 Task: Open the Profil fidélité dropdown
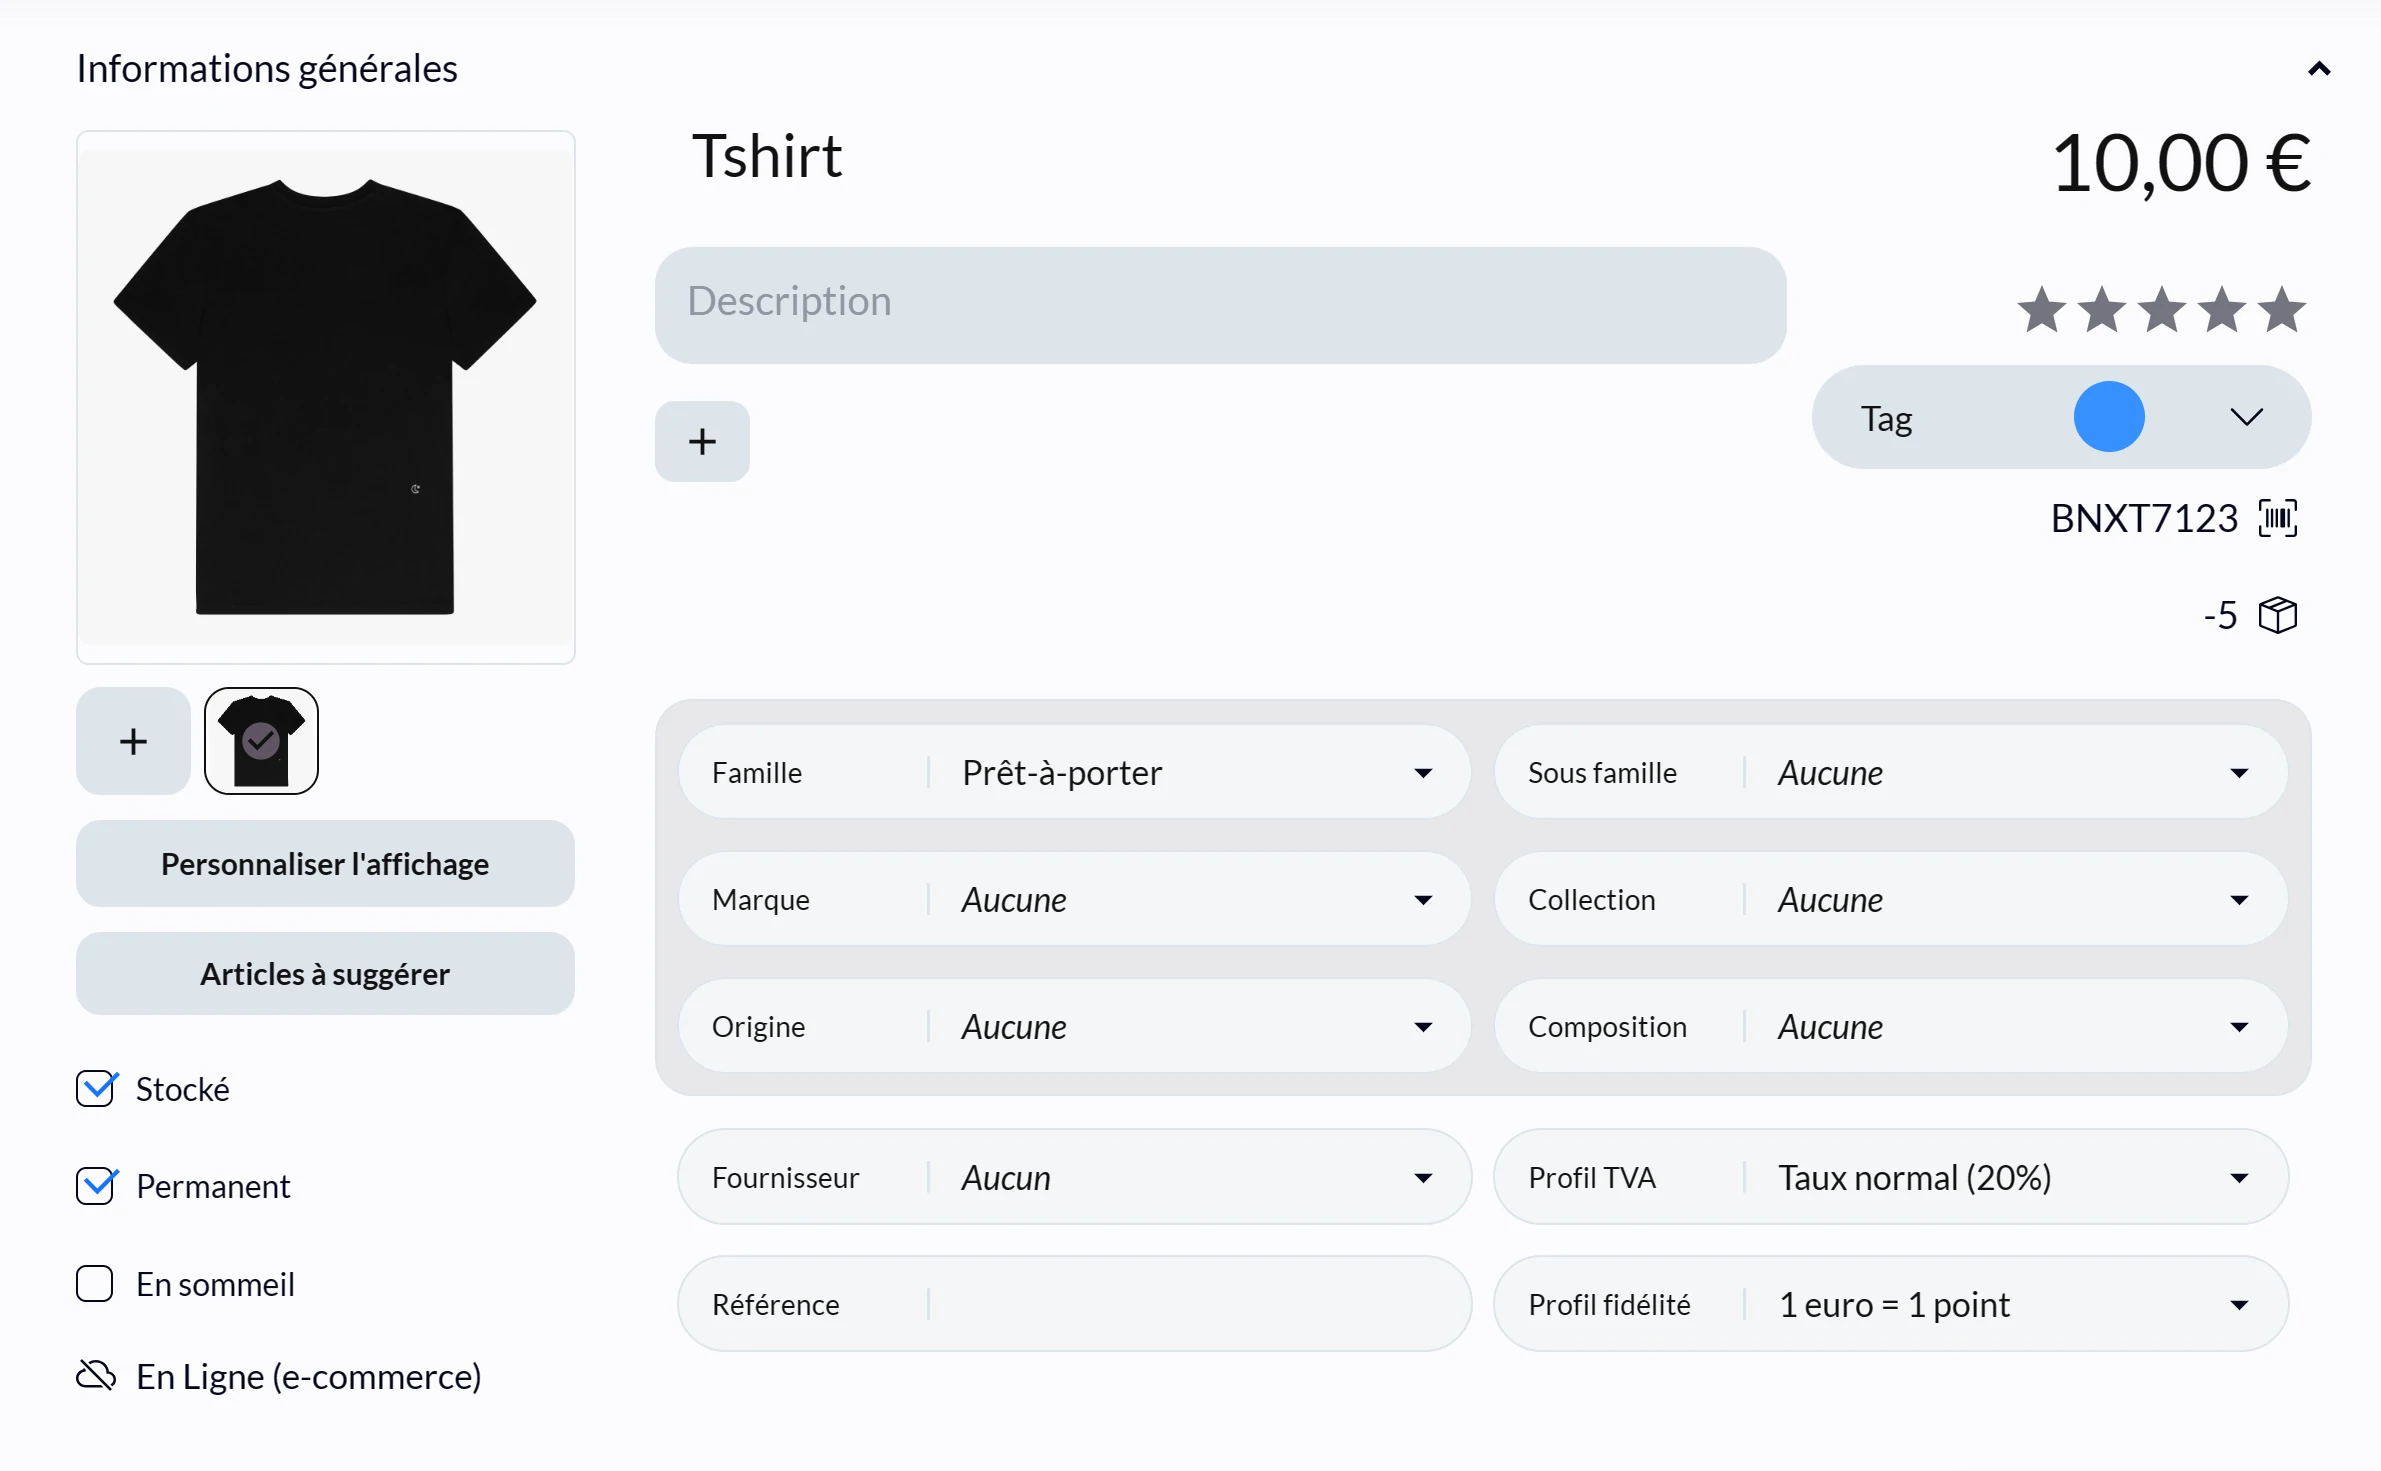pyautogui.click(x=1890, y=1304)
